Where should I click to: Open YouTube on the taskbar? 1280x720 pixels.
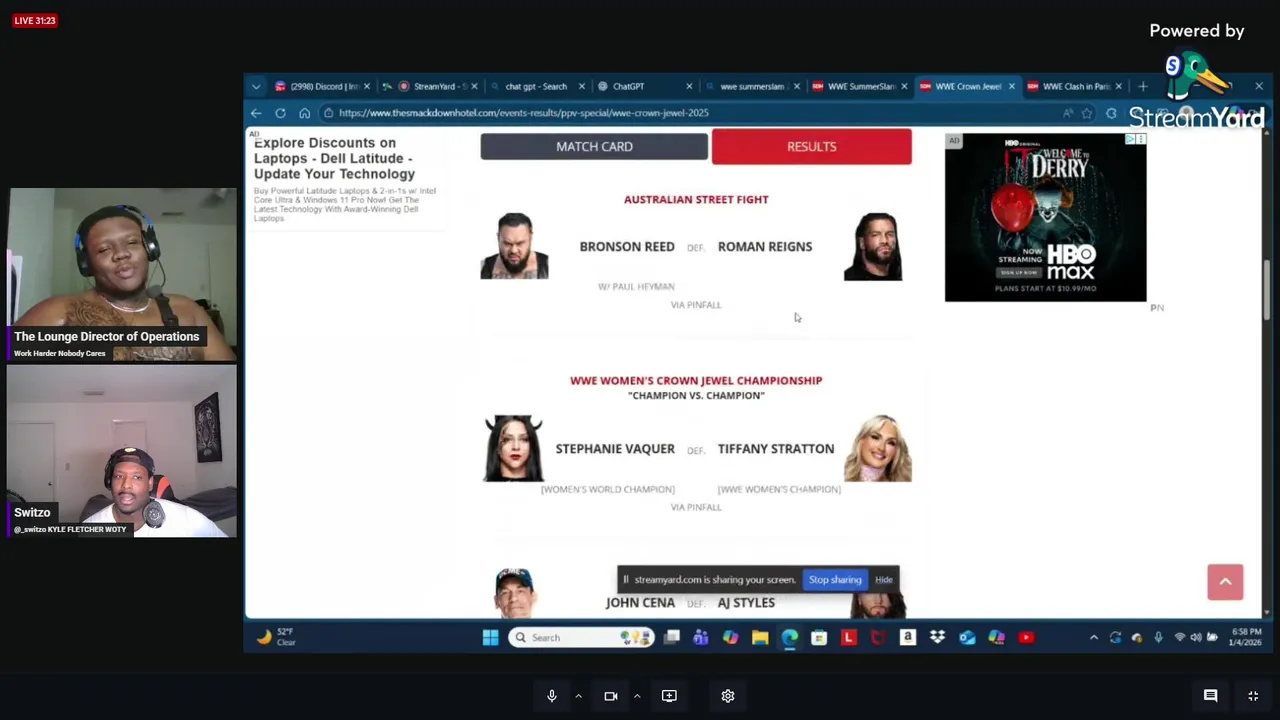[1026, 638]
